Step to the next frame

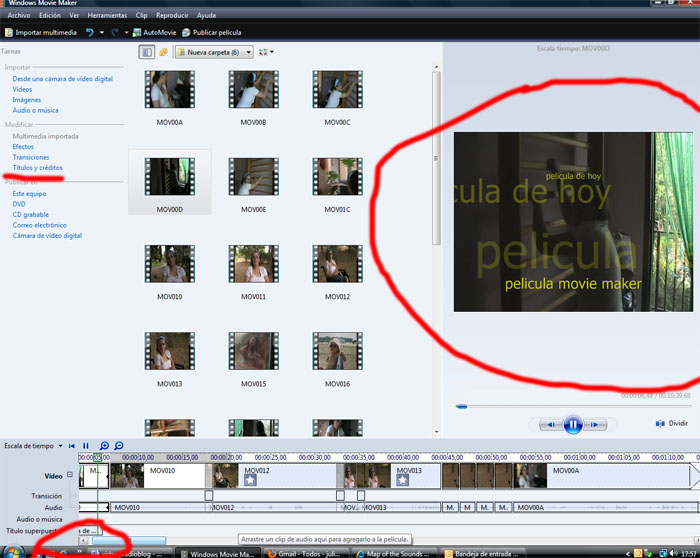coord(595,425)
